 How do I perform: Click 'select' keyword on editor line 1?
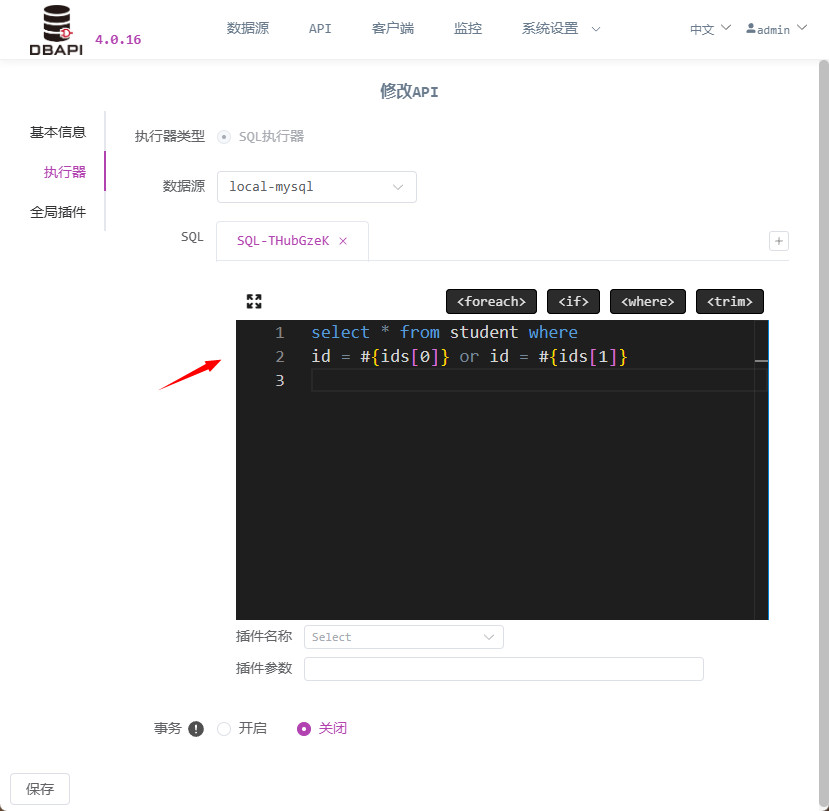tap(340, 332)
